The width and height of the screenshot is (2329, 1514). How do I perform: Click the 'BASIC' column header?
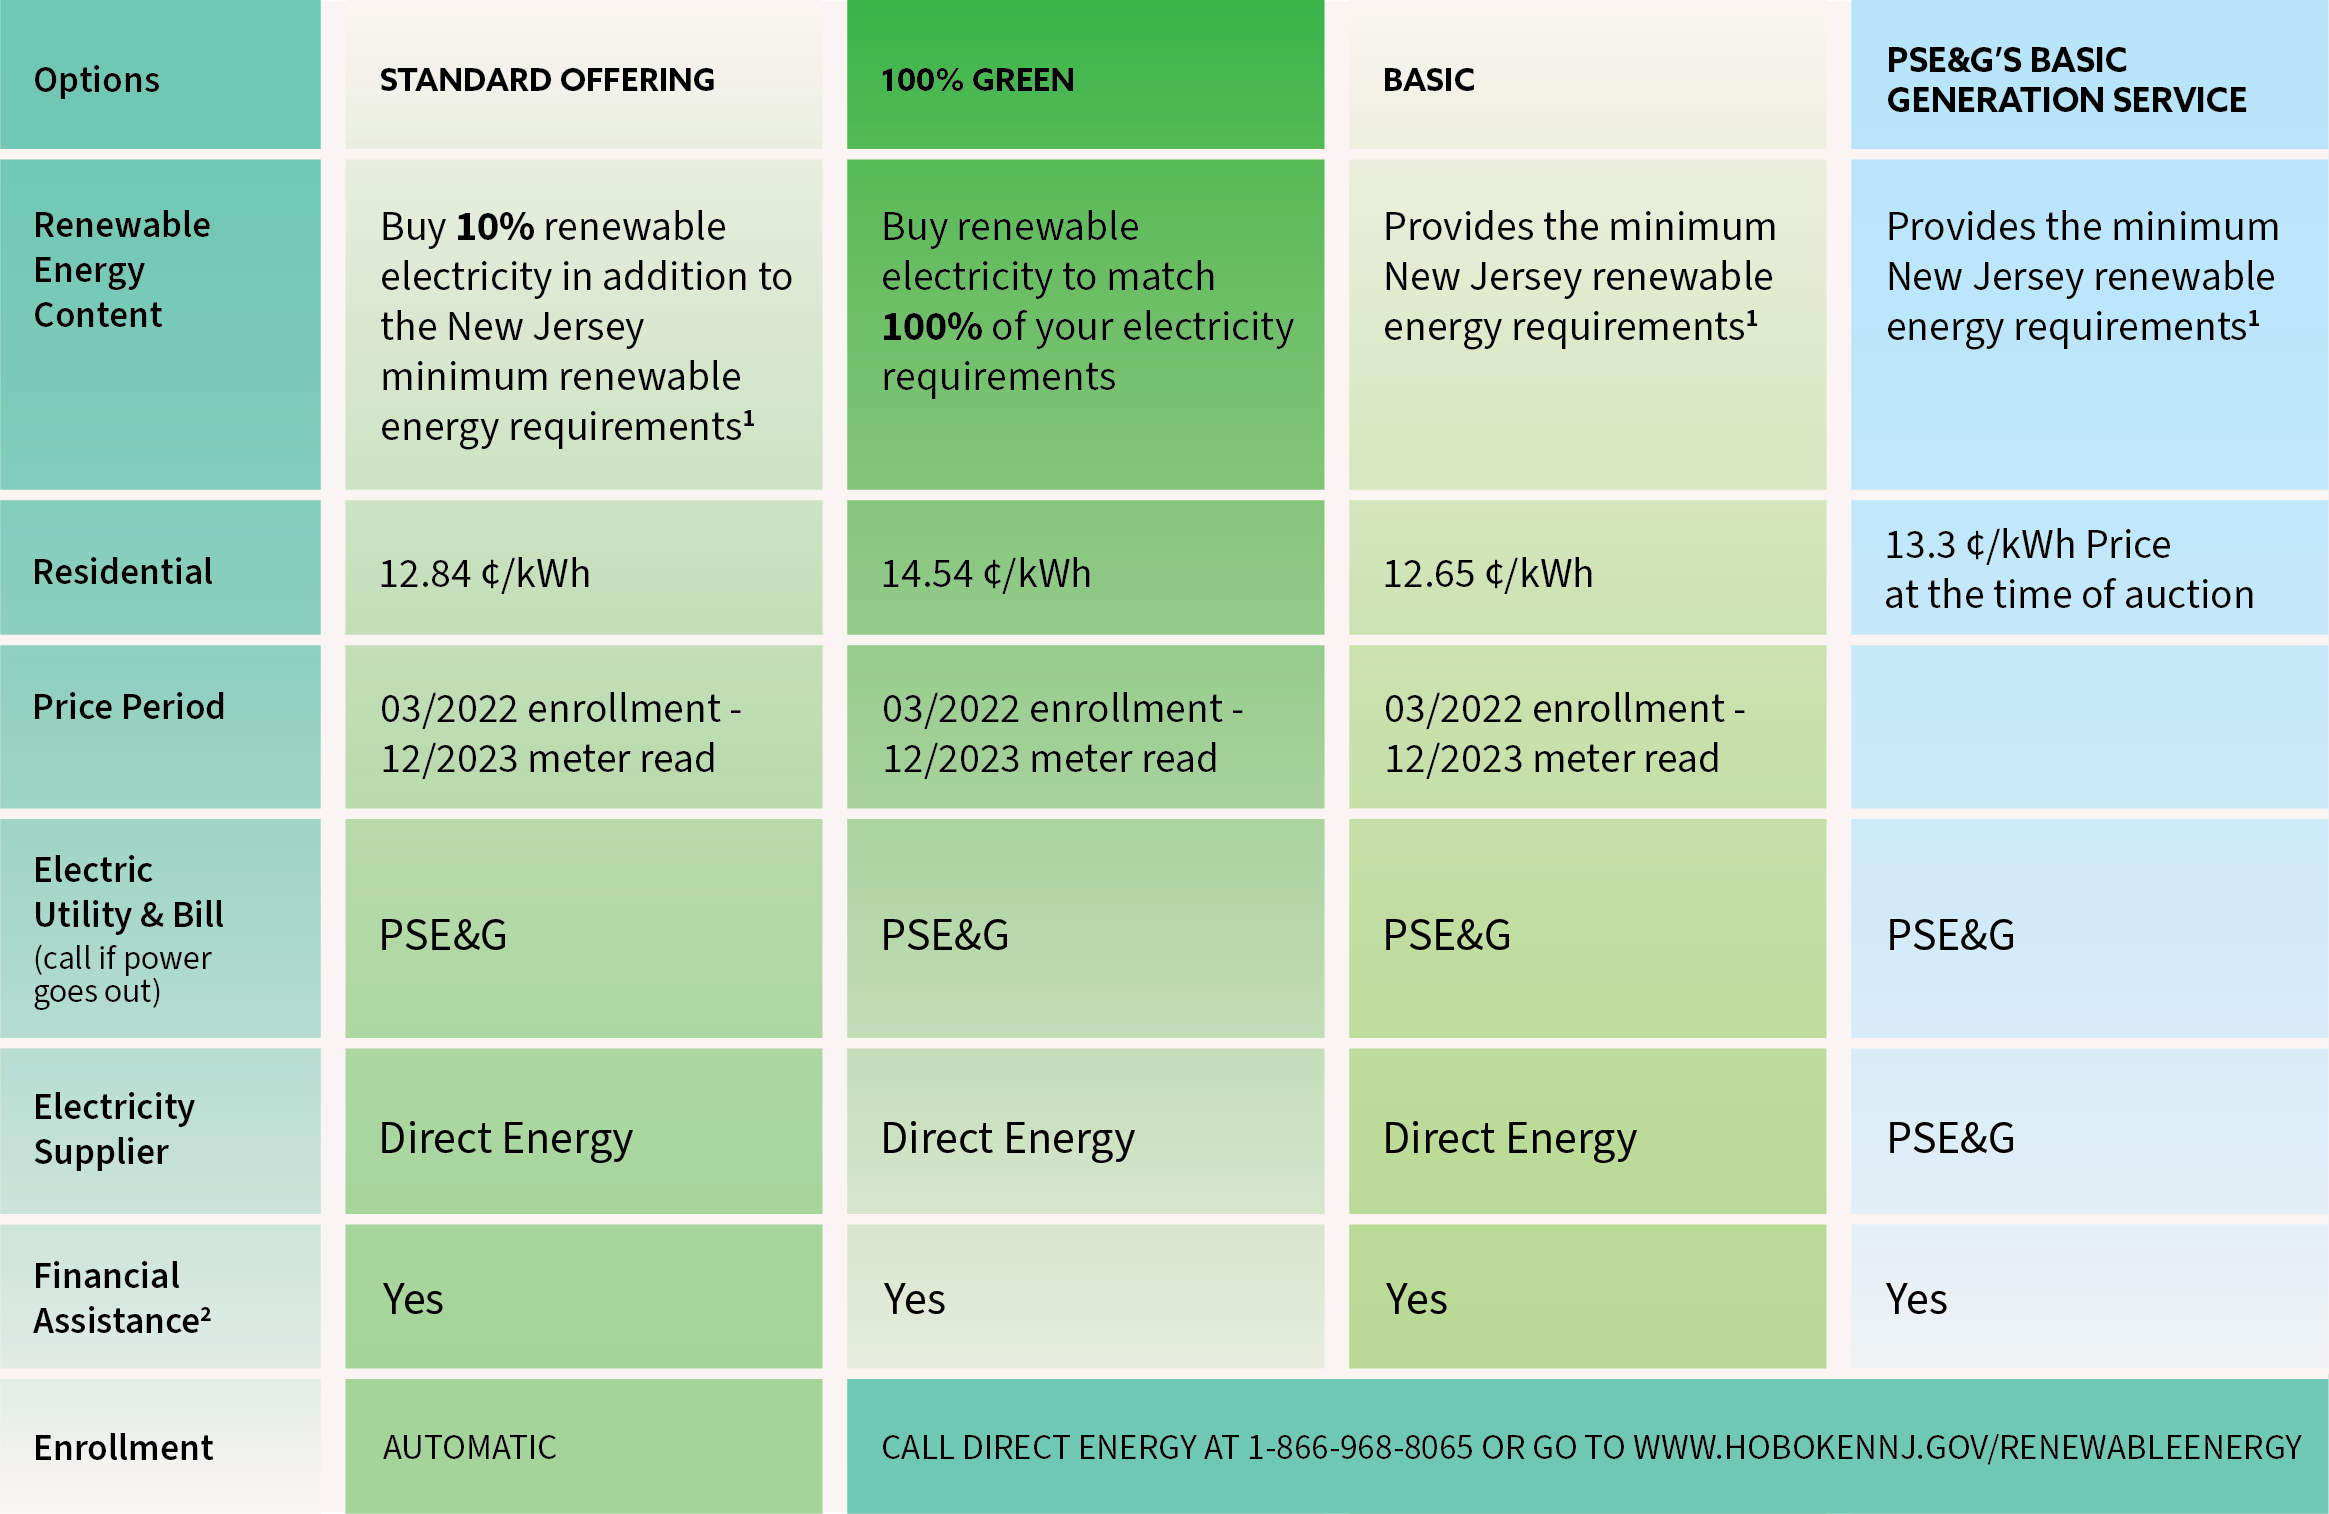click(1587, 75)
